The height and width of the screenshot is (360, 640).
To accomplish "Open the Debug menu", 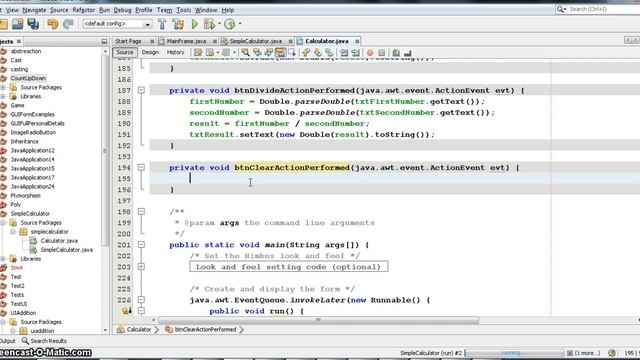I will [x=122, y=10].
